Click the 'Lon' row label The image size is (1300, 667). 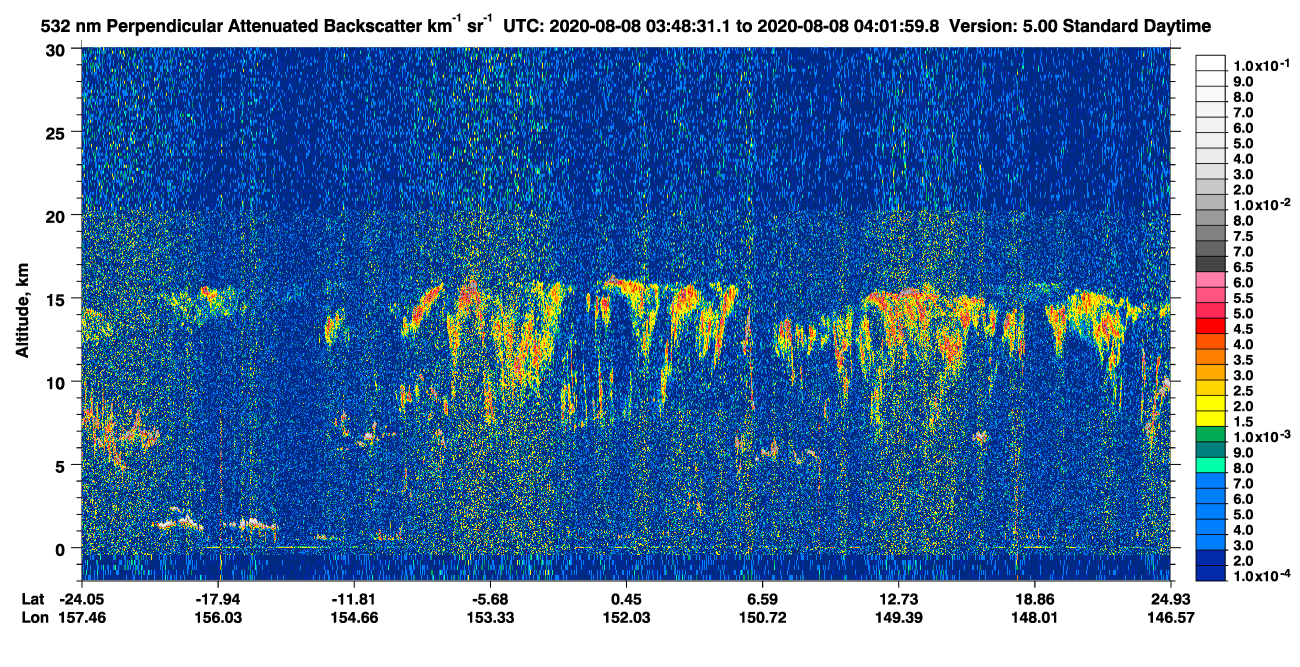pos(33,618)
